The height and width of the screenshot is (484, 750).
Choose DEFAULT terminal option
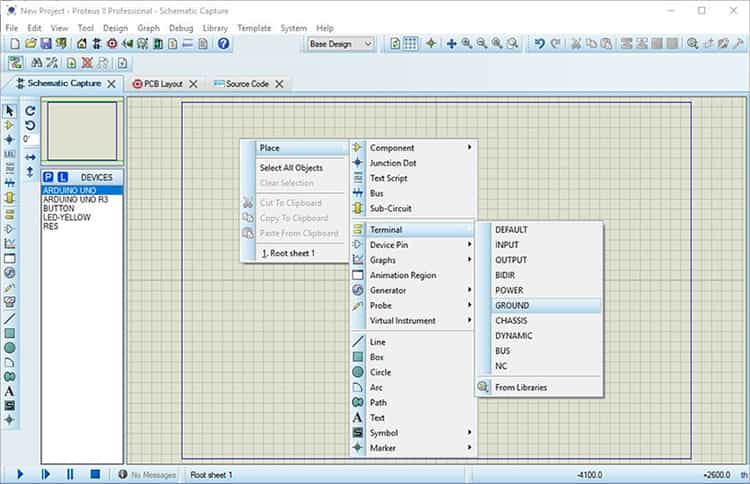tap(546, 230)
